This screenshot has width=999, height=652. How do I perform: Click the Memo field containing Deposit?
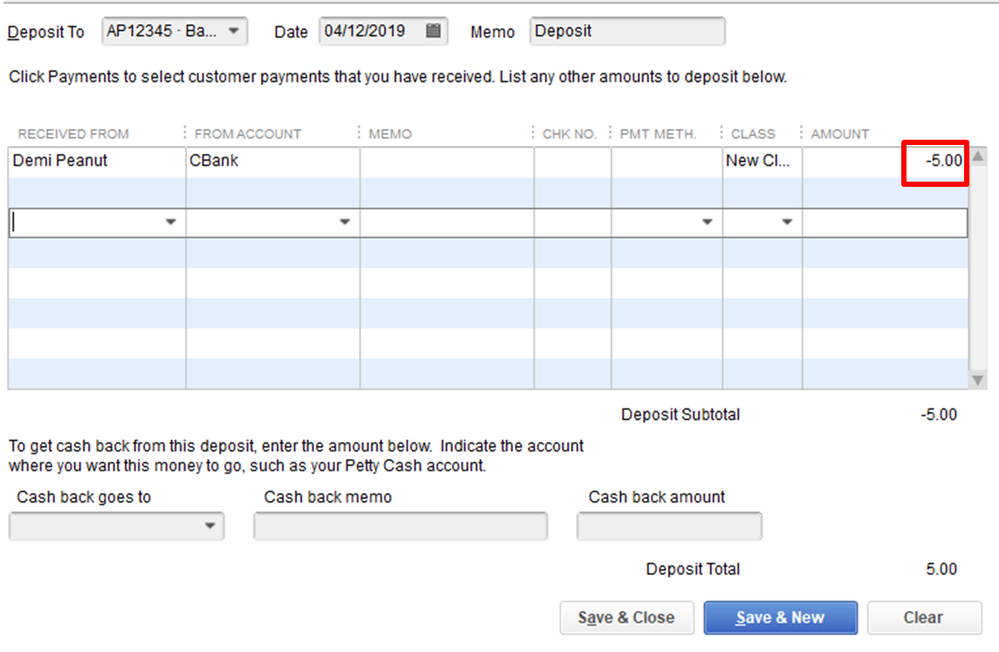[627, 31]
